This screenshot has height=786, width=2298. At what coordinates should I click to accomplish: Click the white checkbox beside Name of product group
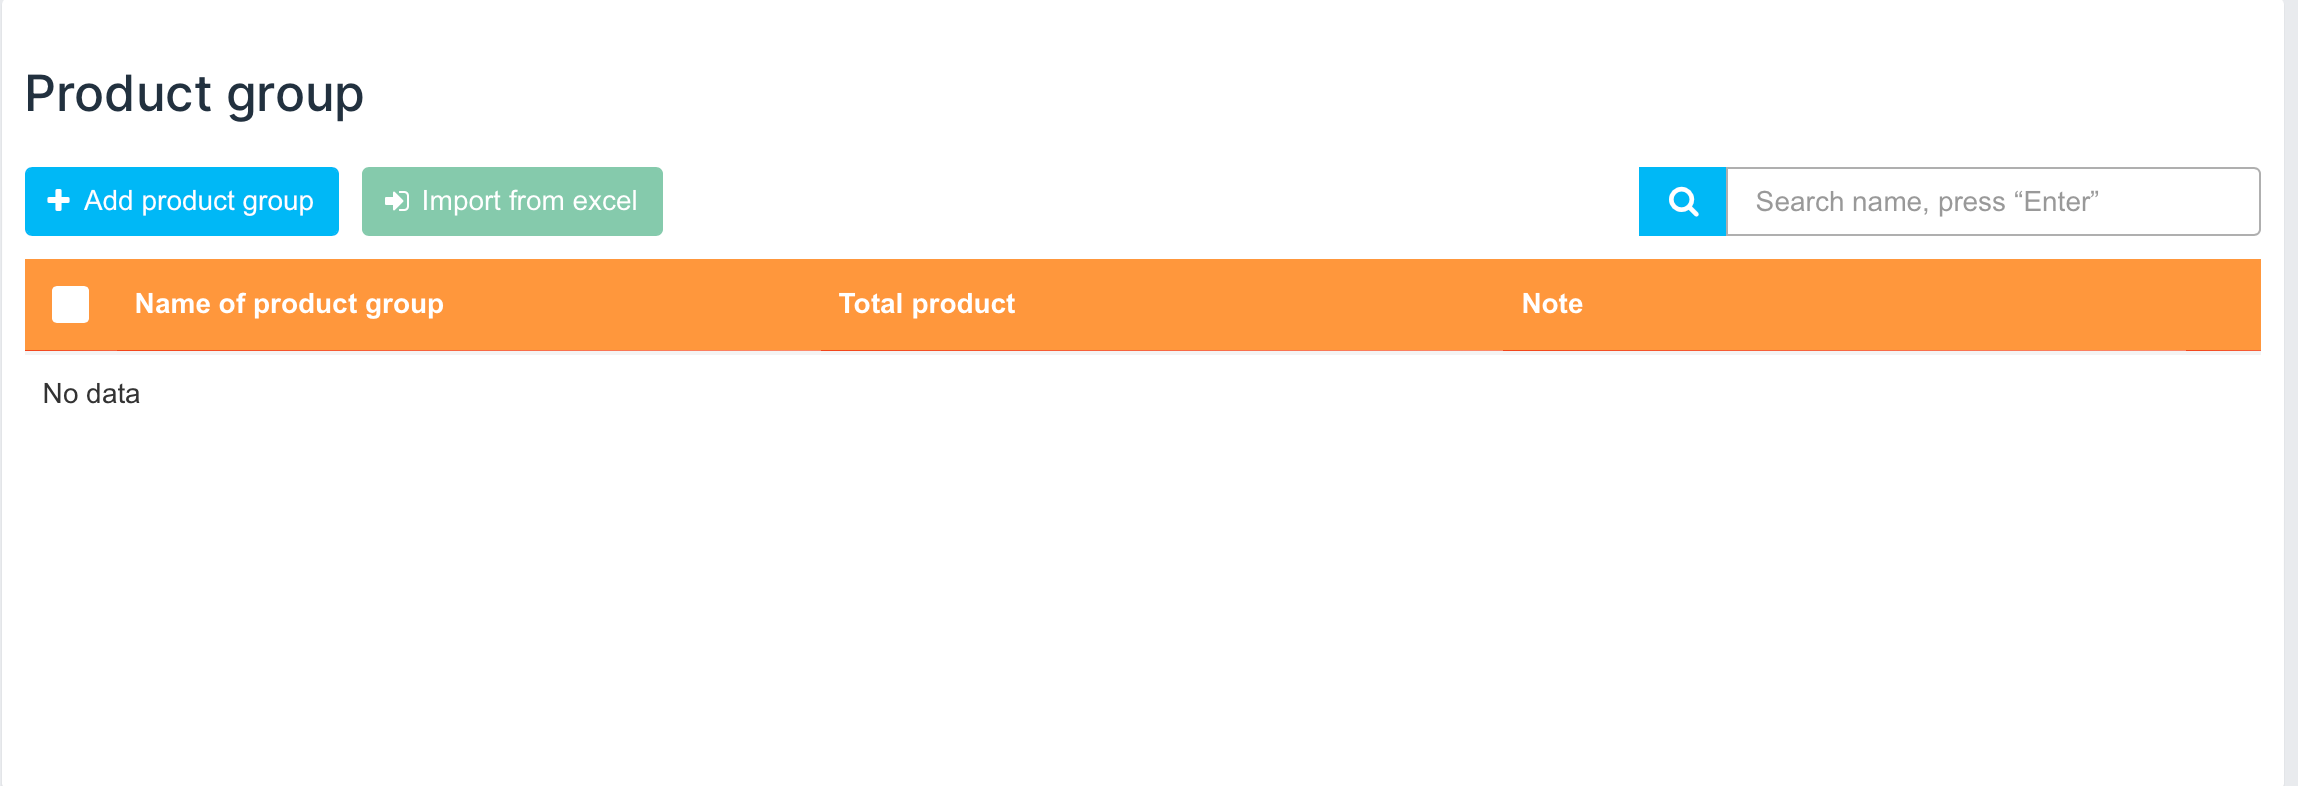[x=70, y=304]
